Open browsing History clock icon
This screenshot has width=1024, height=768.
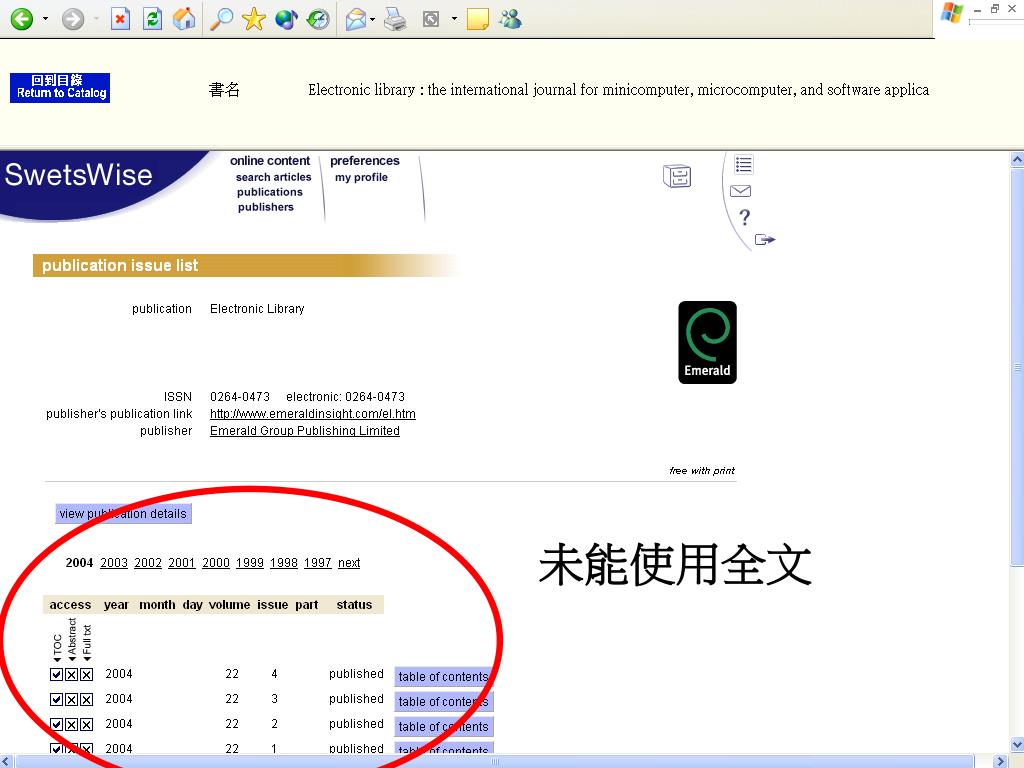pyautogui.click(x=318, y=19)
